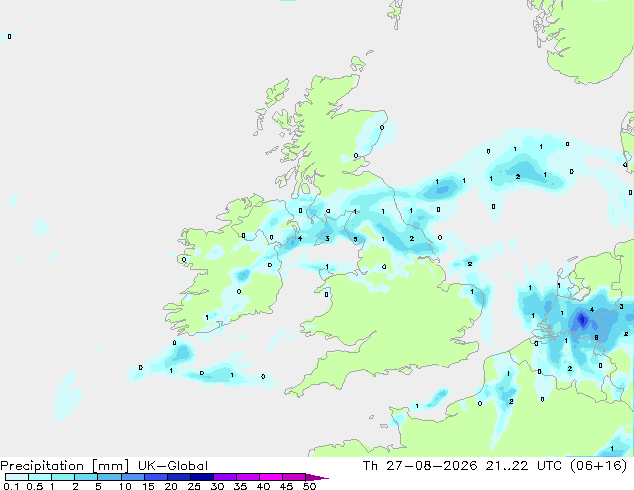Viewport: 634px width, 490px height.
Task: Click the 10–15 mm legend color box
Action: point(133,477)
